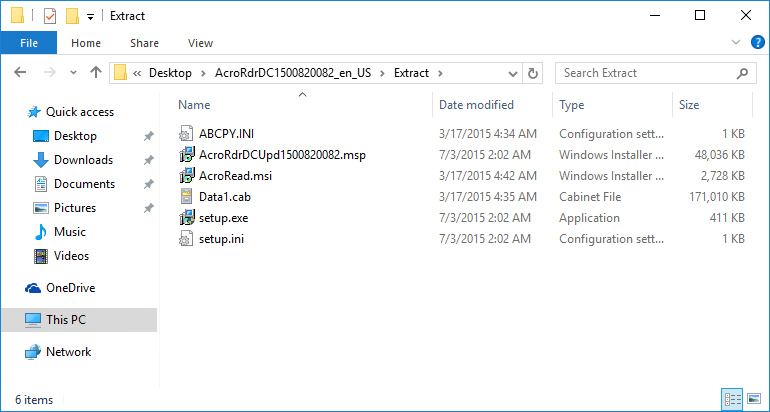The width and height of the screenshot is (770, 412).
Task: Click the Properties quick access toolbar icon
Action: tap(50, 16)
